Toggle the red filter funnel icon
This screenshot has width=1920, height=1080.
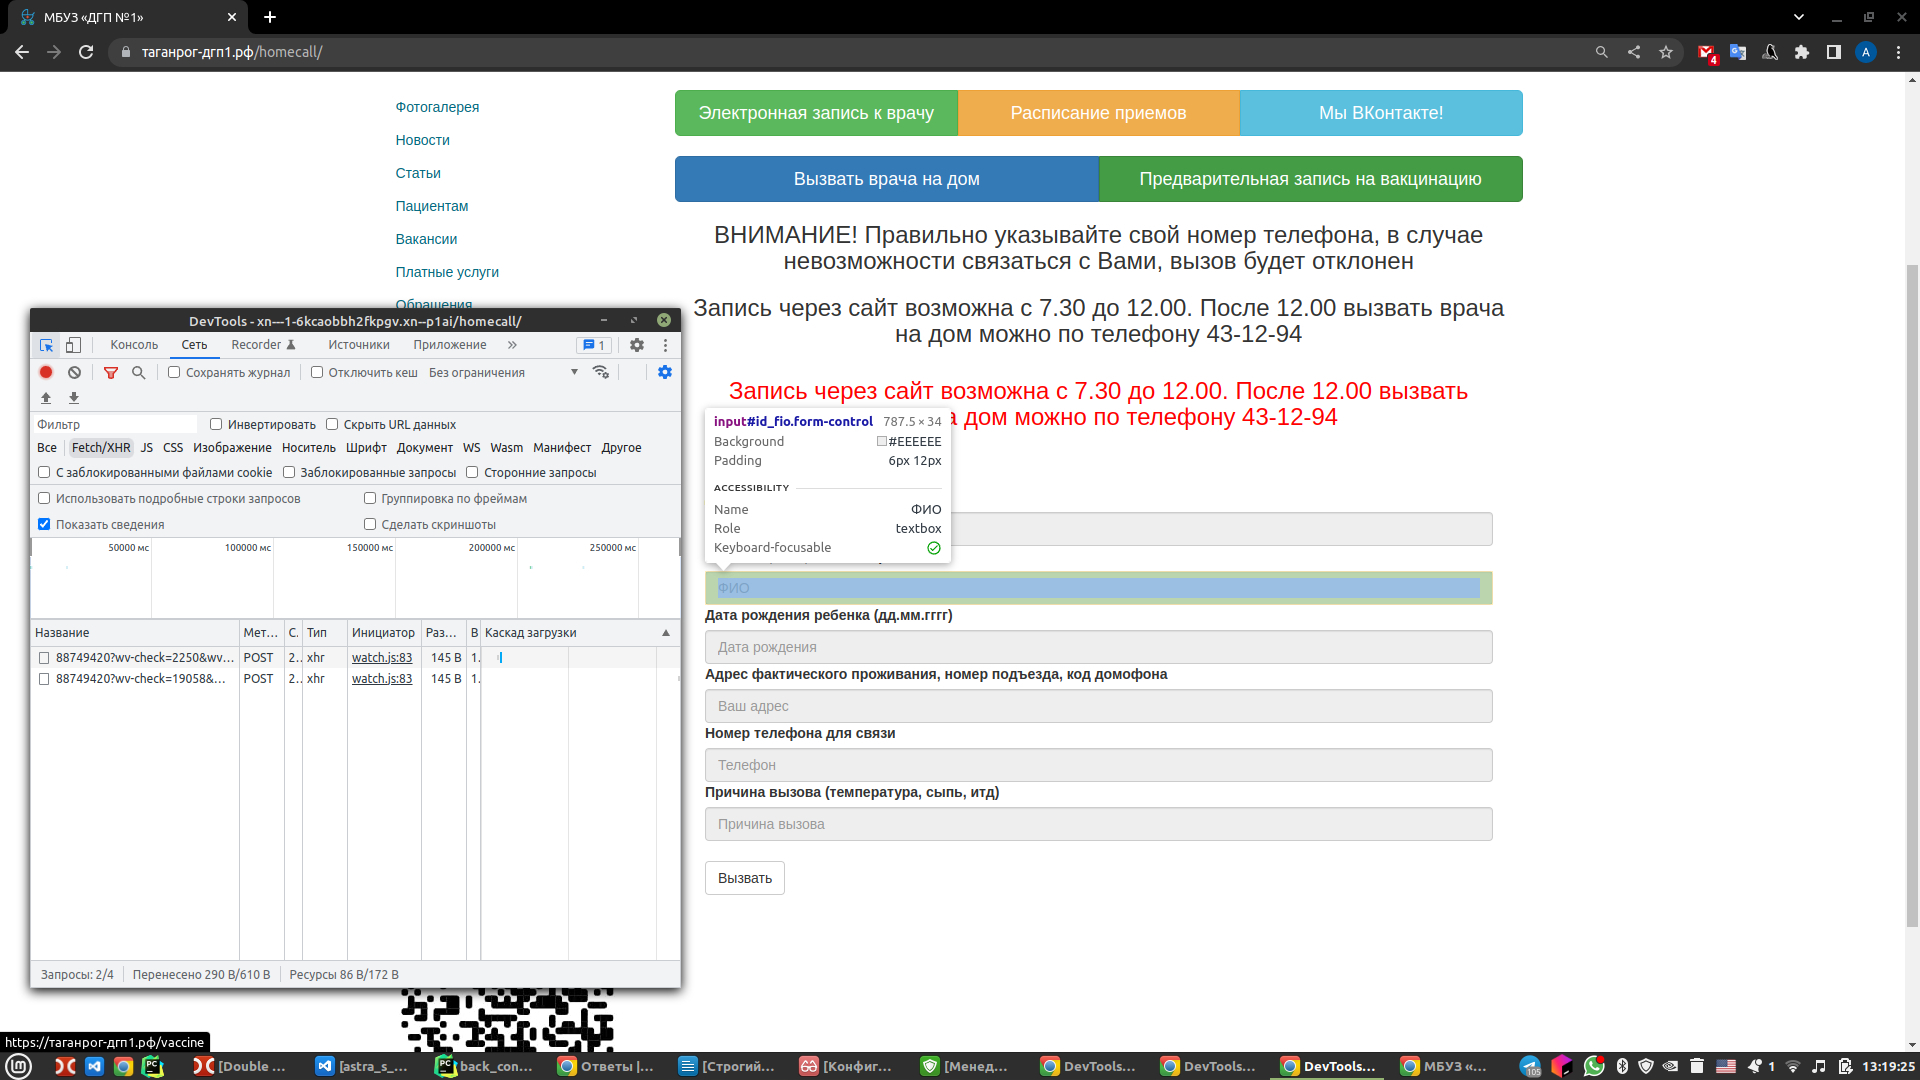[x=111, y=372]
